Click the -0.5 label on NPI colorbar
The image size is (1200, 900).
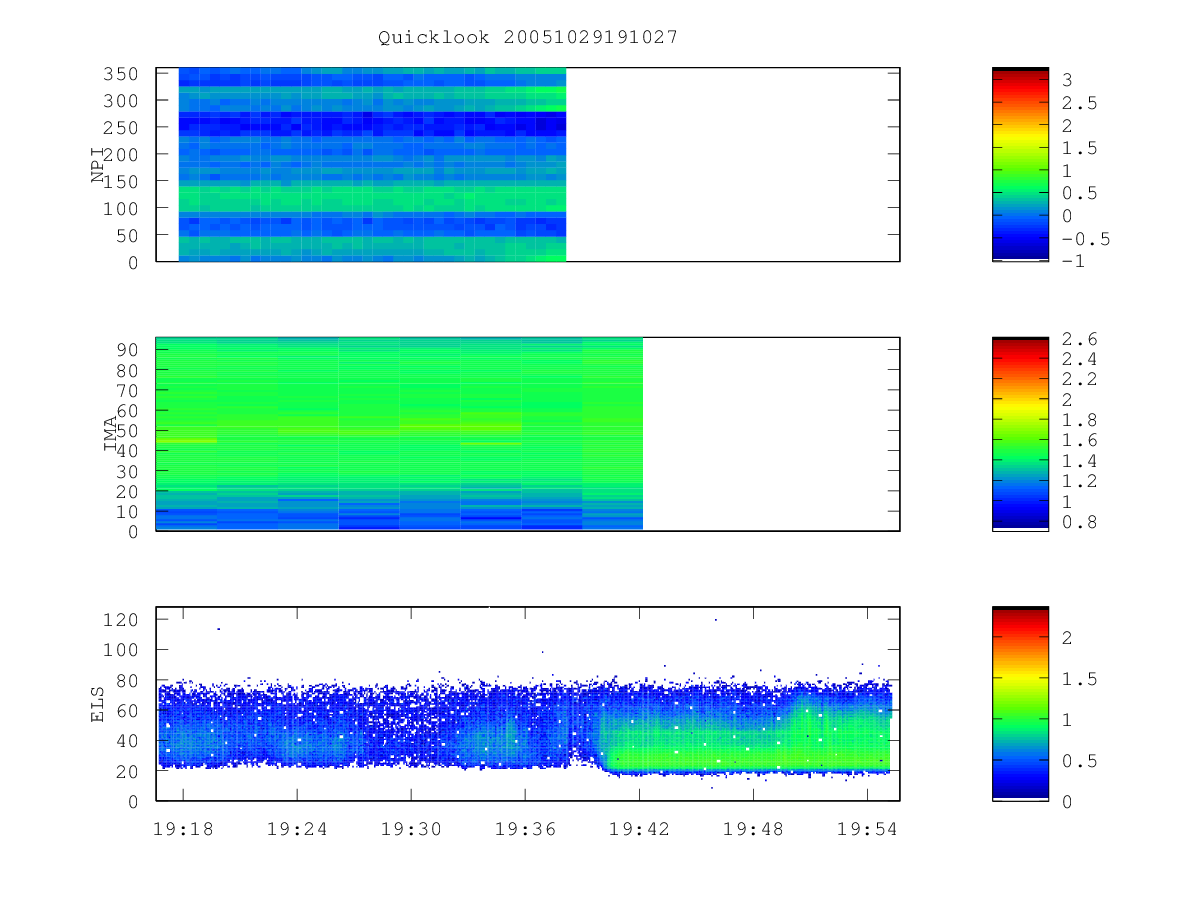1085,239
